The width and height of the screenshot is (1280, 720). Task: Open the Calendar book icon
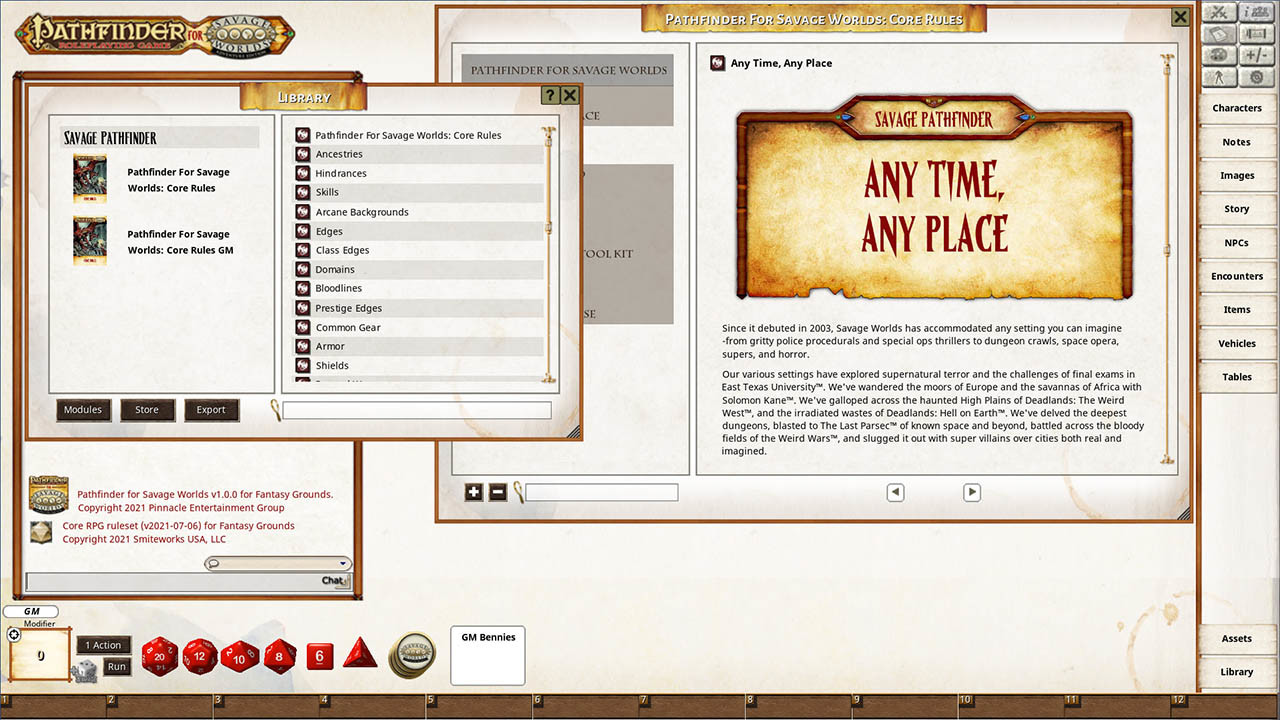click(1219, 33)
